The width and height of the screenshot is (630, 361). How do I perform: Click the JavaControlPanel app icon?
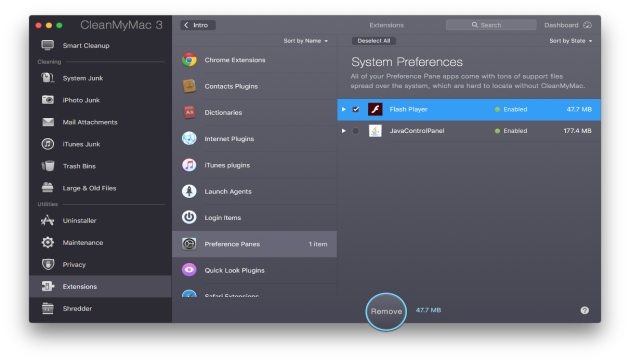click(x=375, y=131)
